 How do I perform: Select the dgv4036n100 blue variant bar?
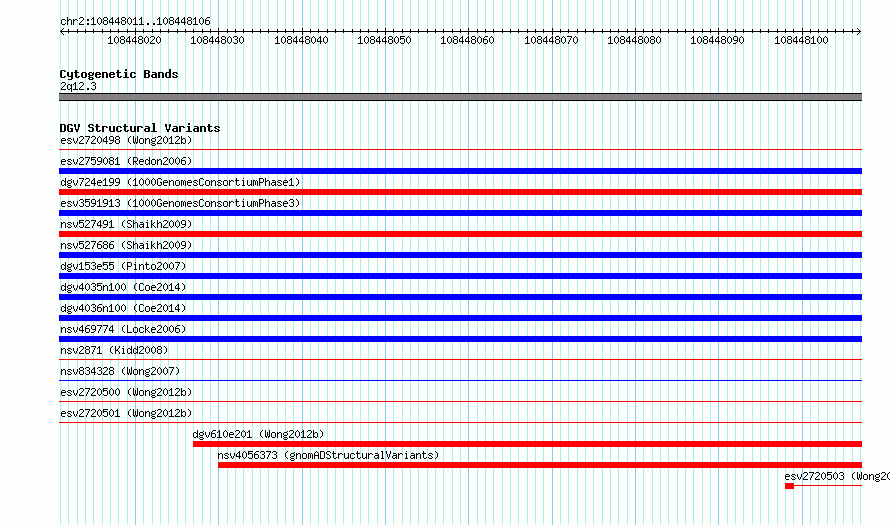click(x=460, y=318)
